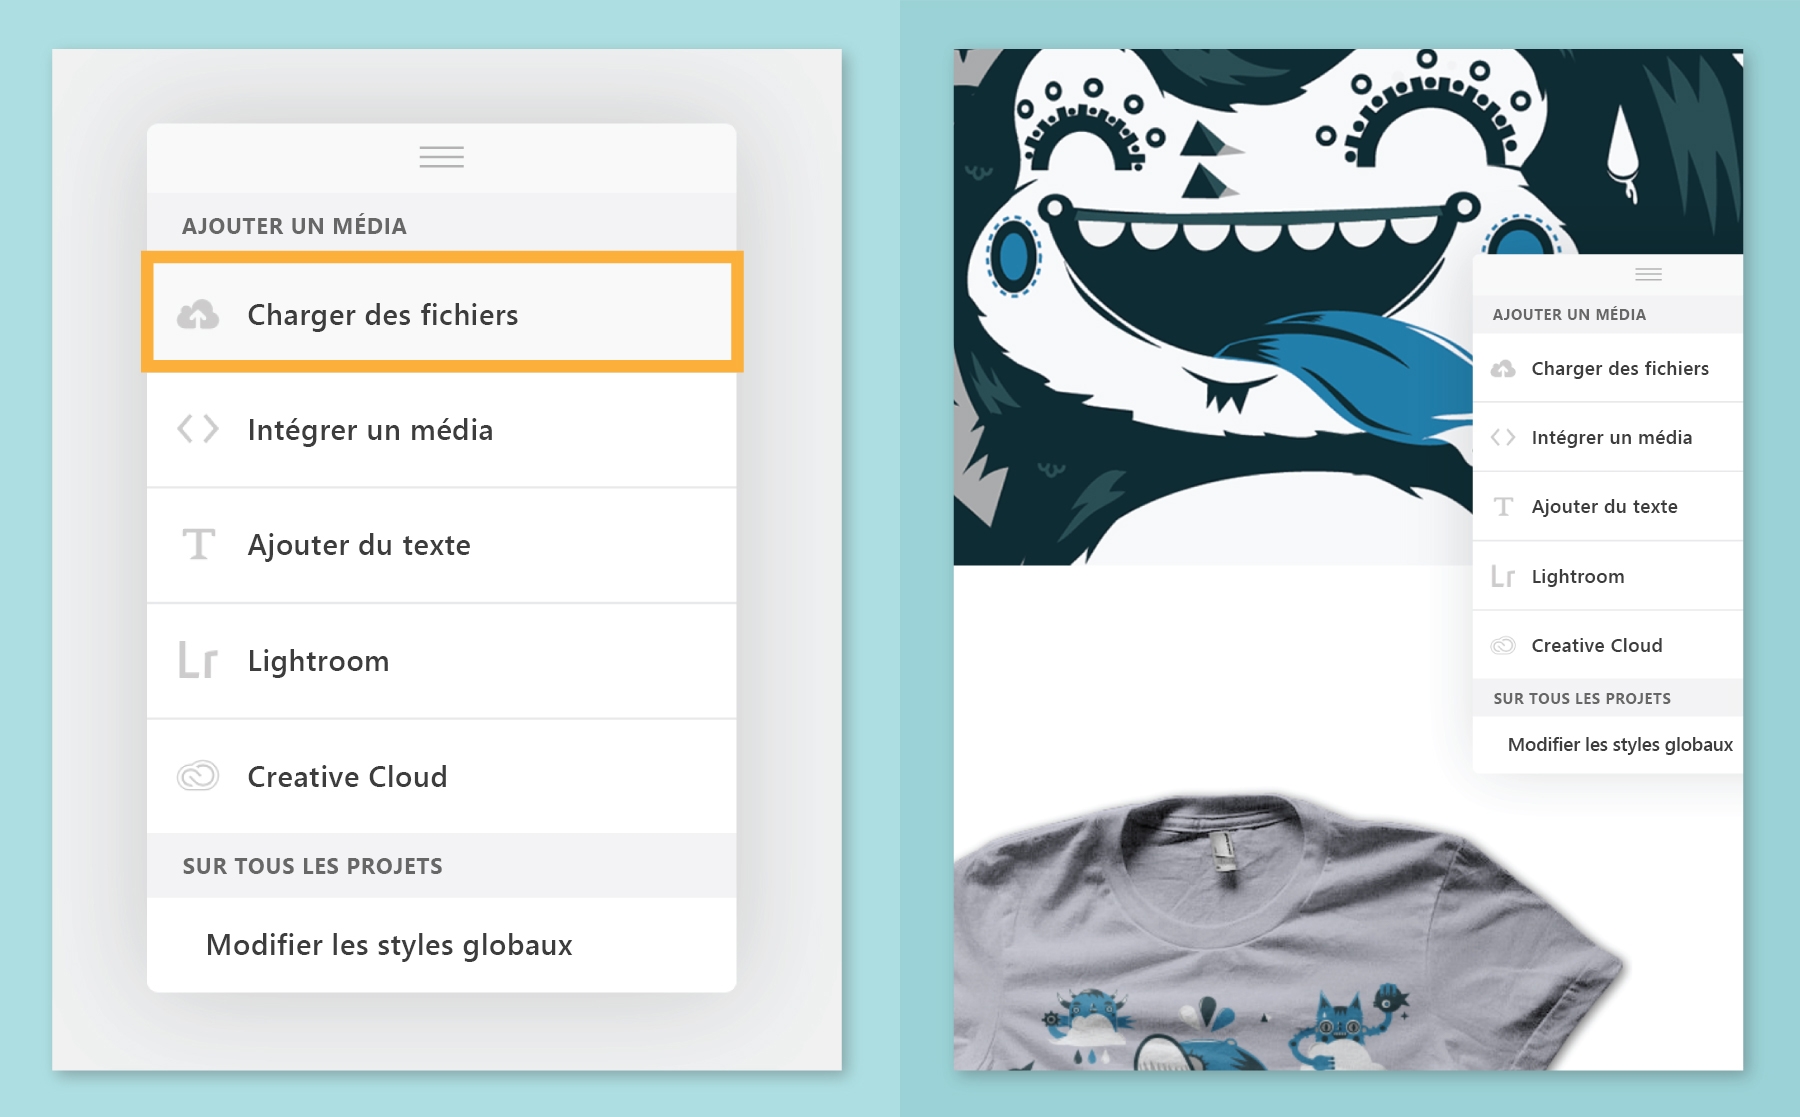
Task: Click 'SUR TOUS LES PROJETS' heading in the large menu
Action: [312, 866]
